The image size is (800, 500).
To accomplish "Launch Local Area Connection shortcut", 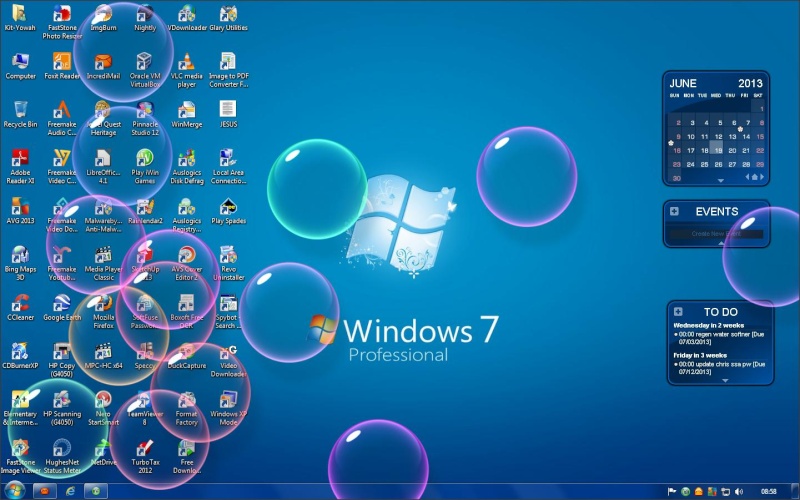I will coord(228,167).
